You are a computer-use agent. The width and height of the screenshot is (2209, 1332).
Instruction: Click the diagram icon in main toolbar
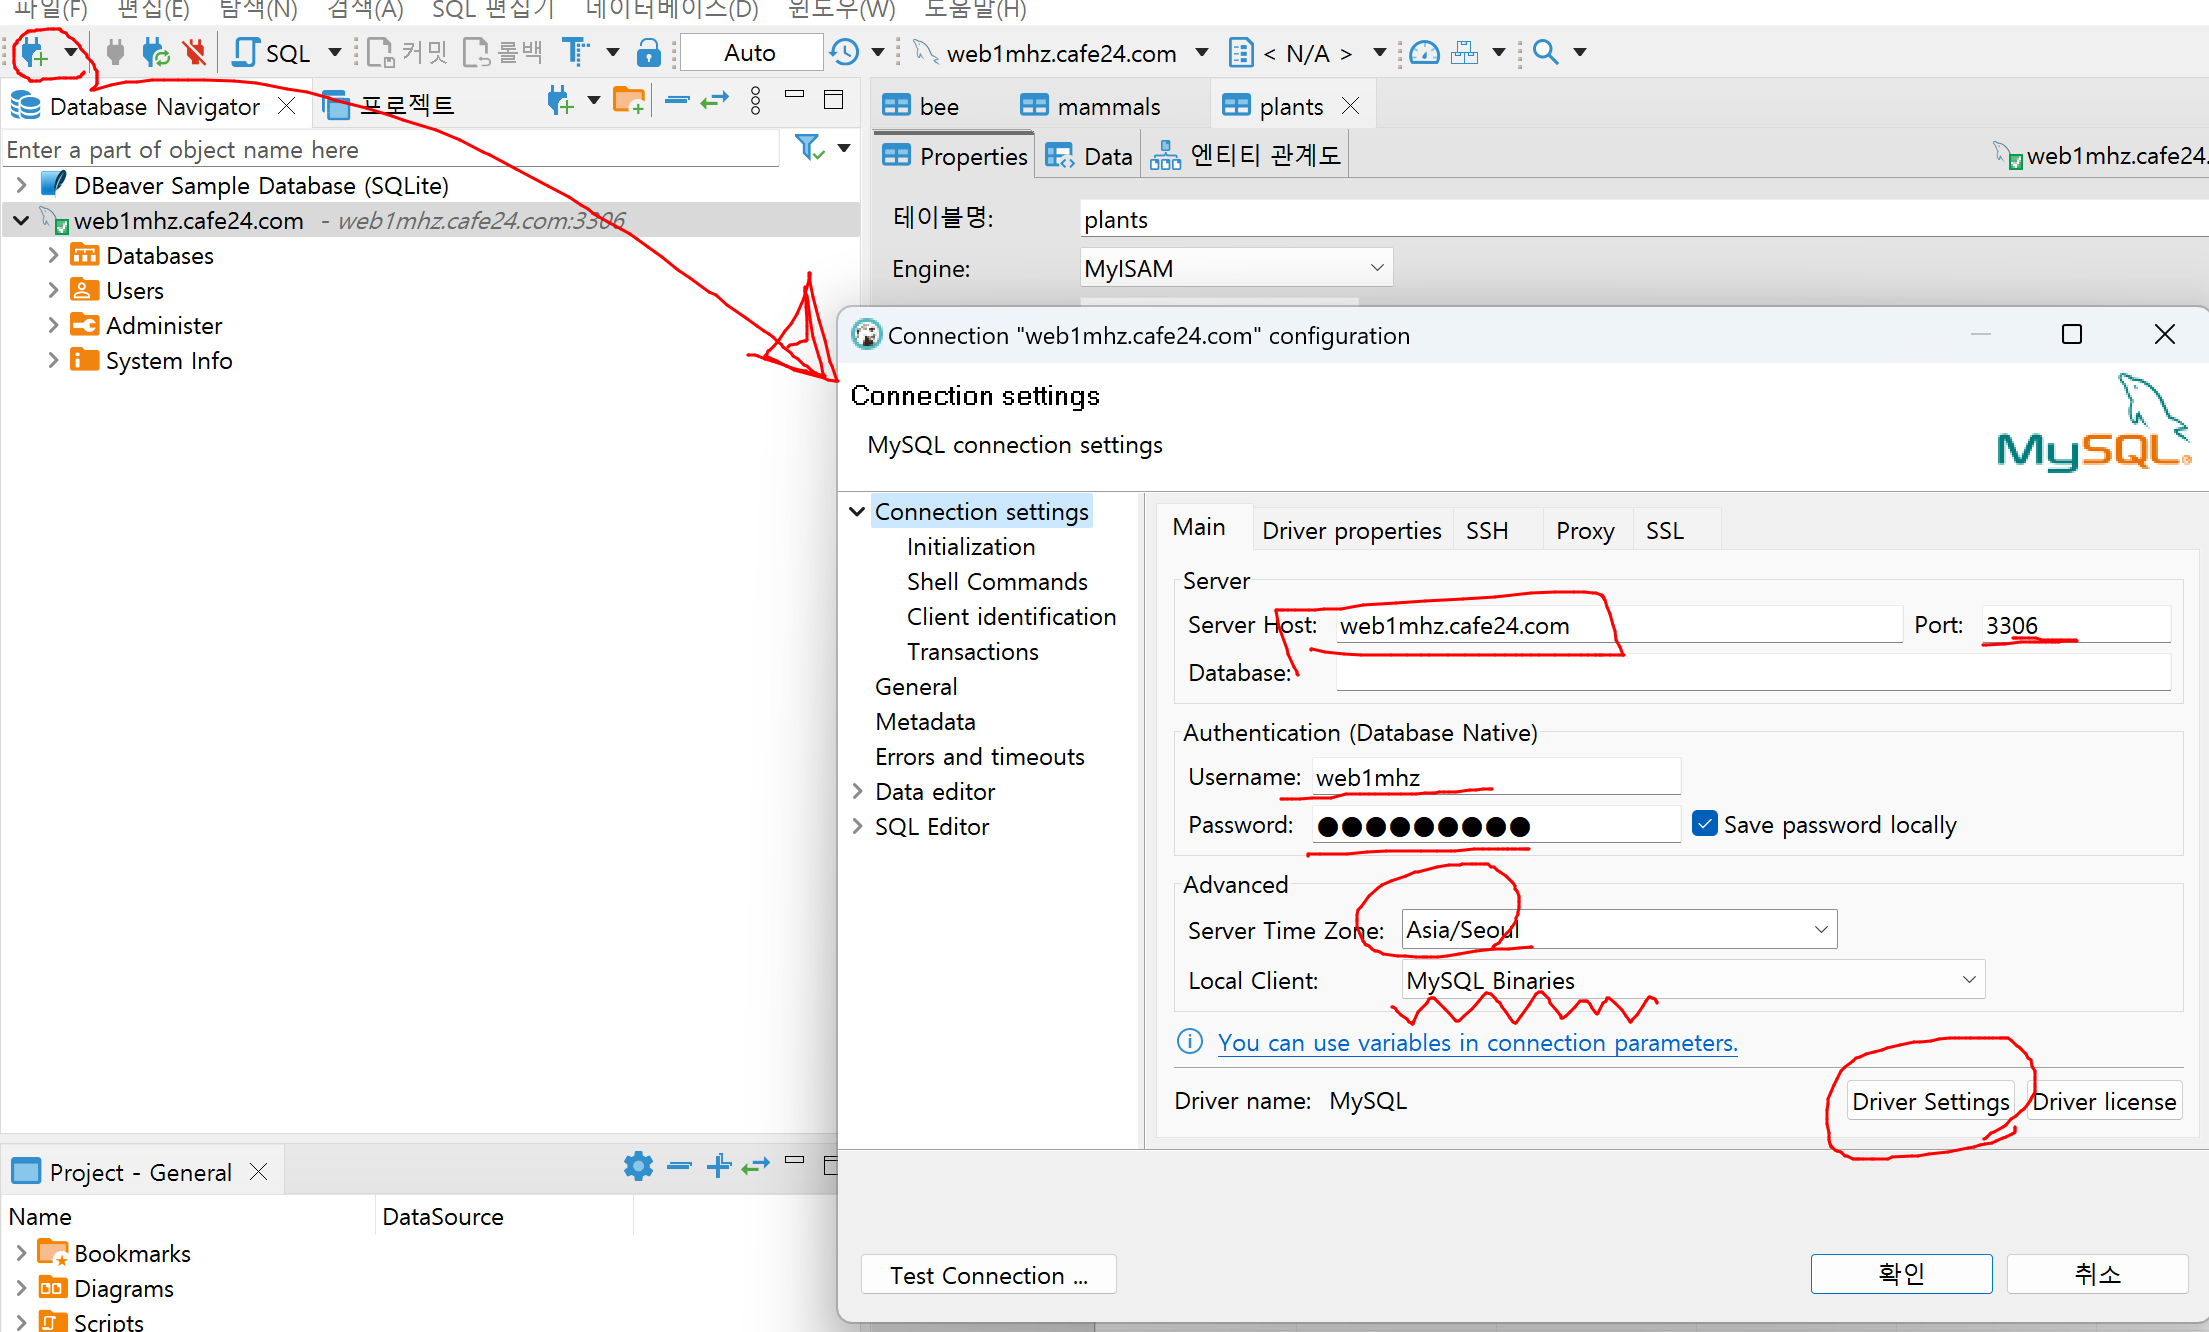pos(1465,52)
